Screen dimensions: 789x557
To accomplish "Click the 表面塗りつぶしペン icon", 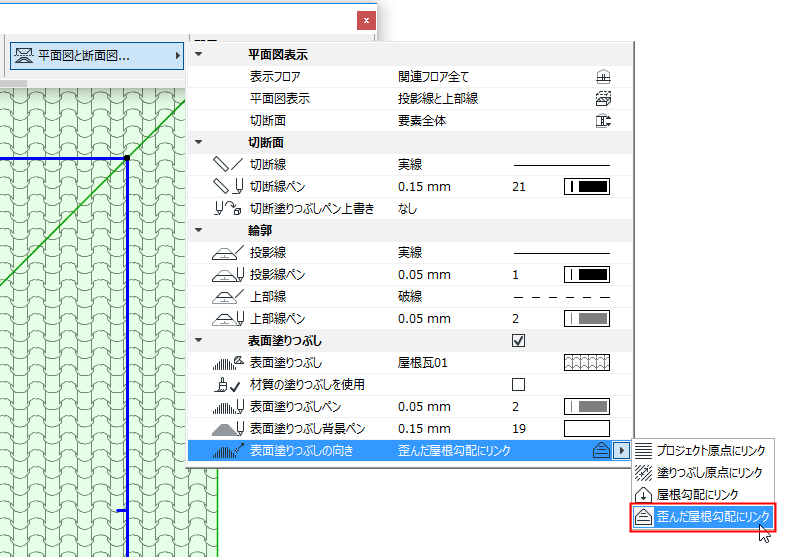I will 227,407.
